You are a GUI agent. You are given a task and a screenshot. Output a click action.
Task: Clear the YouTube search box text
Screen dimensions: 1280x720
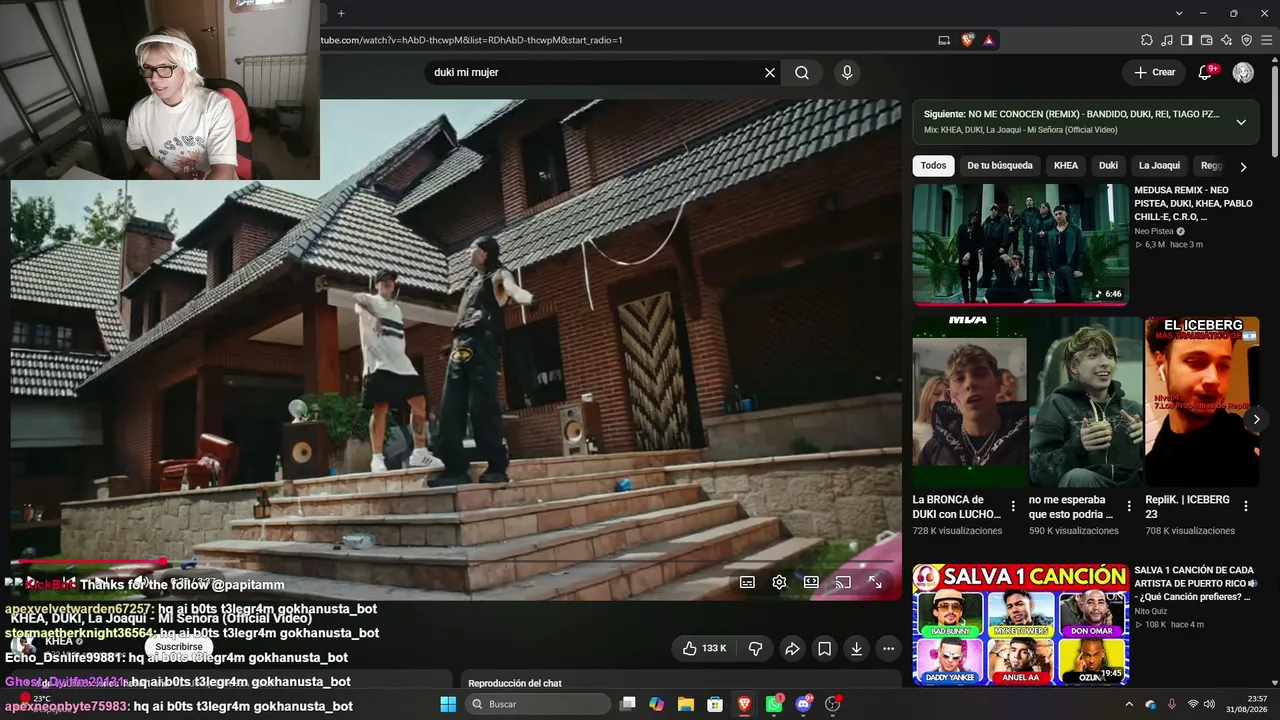(x=770, y=73)
